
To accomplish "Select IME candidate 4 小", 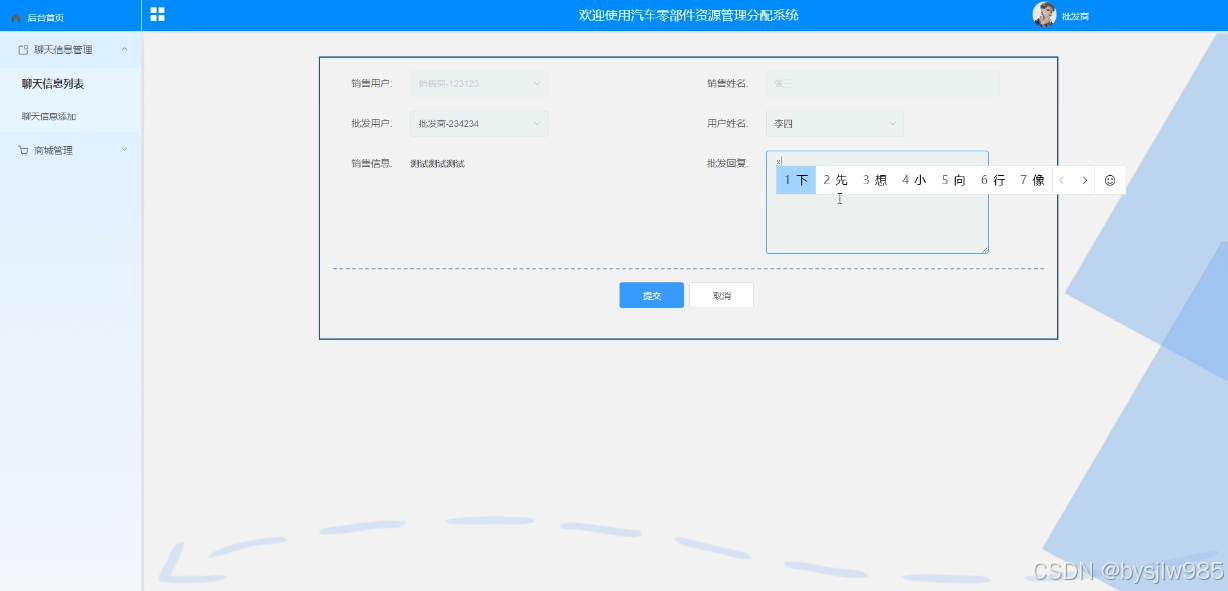I will (x=914, y=180).
